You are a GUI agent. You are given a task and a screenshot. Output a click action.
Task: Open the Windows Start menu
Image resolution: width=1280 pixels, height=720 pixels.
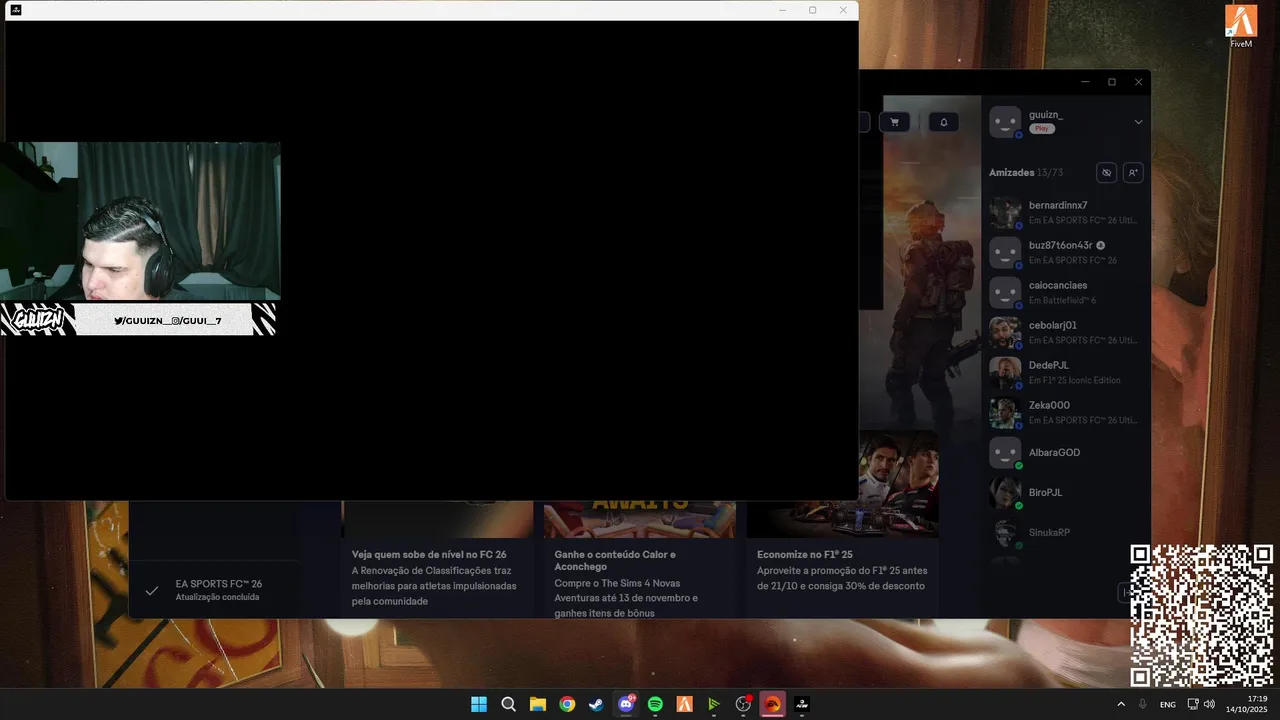click(479, 704)
